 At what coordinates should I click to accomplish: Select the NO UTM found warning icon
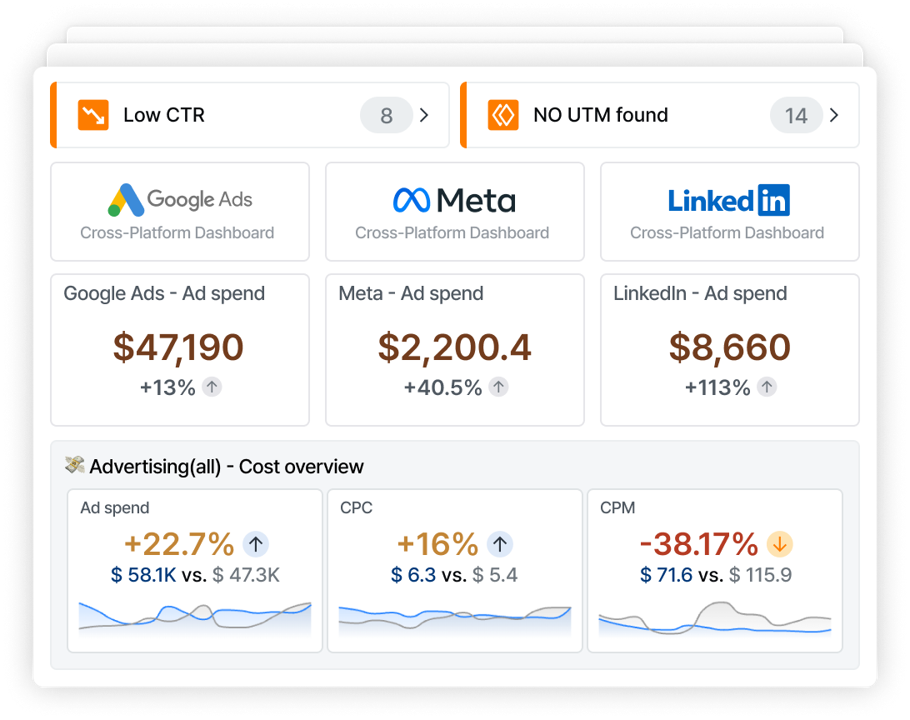pos(504,115)
